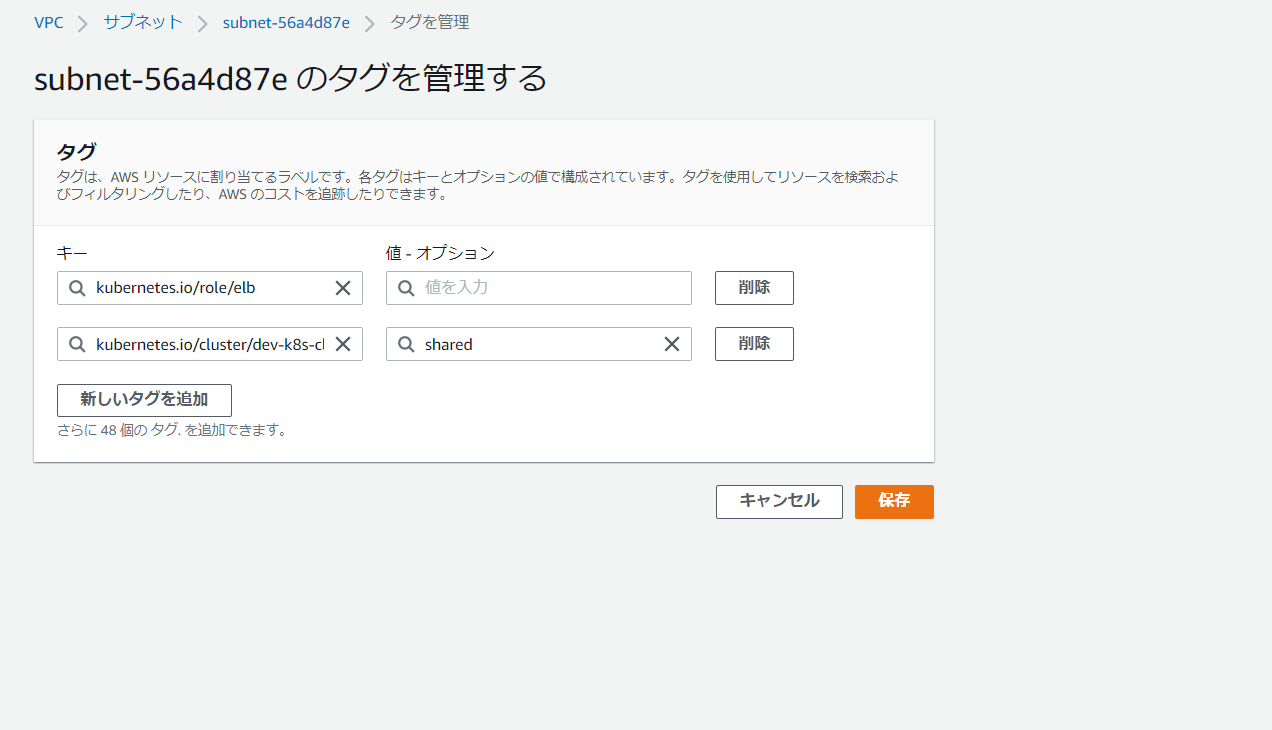
Task: Click タグを管理 breadcrumb item
Action: (x=429, y=22)
